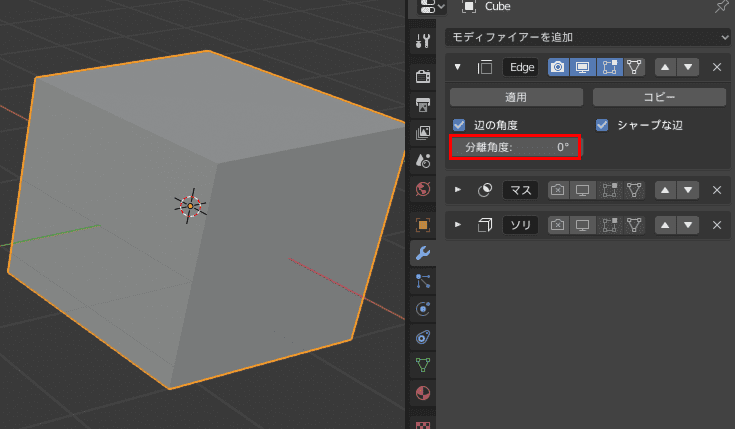Open the Physics properties tab

tap(423, 309)
